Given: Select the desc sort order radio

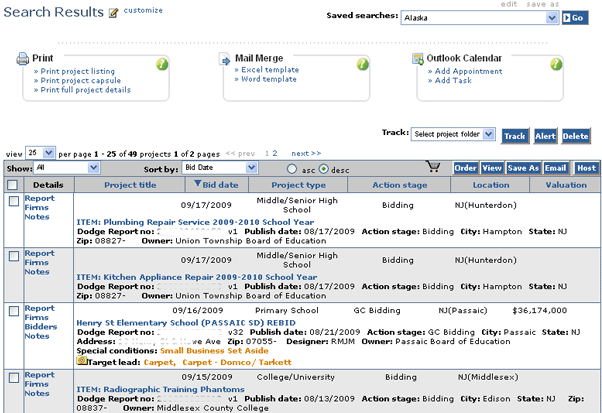Looking at the screenshot, I should click(324, 169).
